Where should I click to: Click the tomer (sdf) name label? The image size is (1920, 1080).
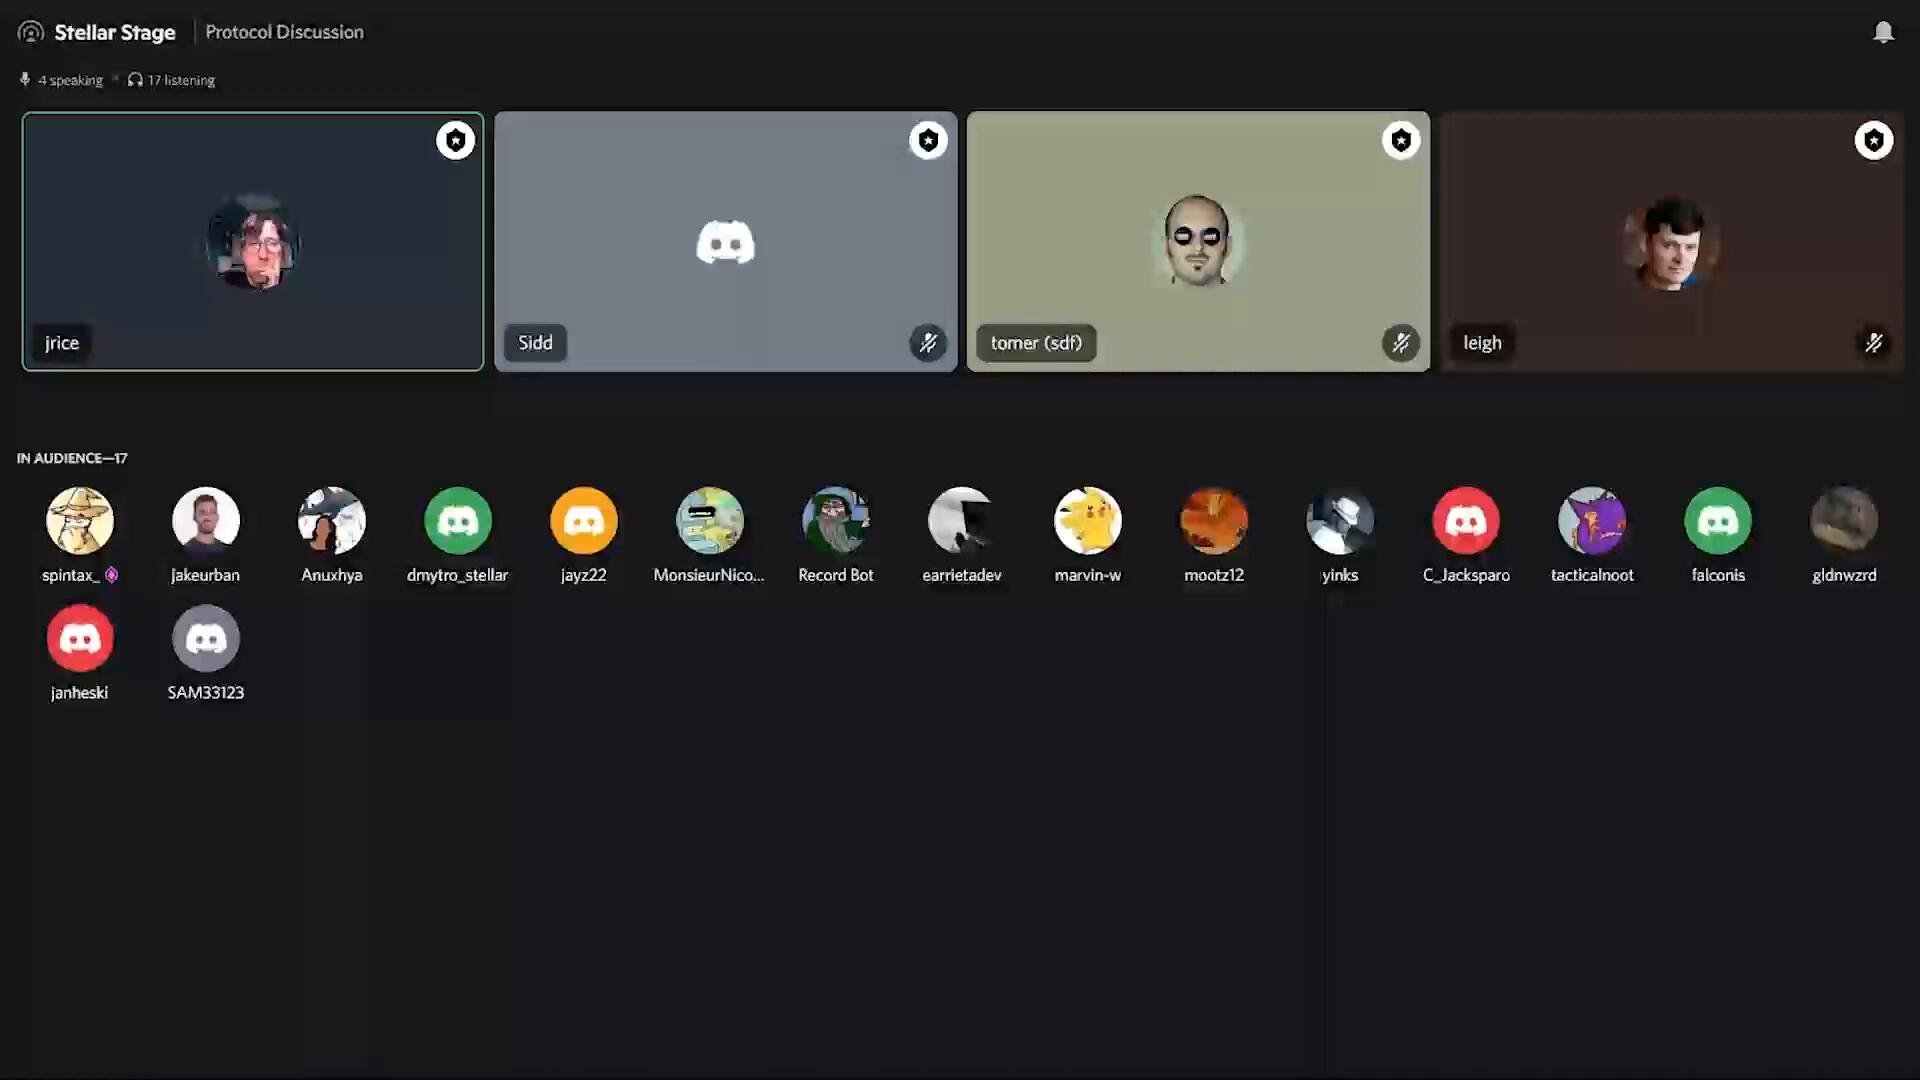(x=1036, y=343)
